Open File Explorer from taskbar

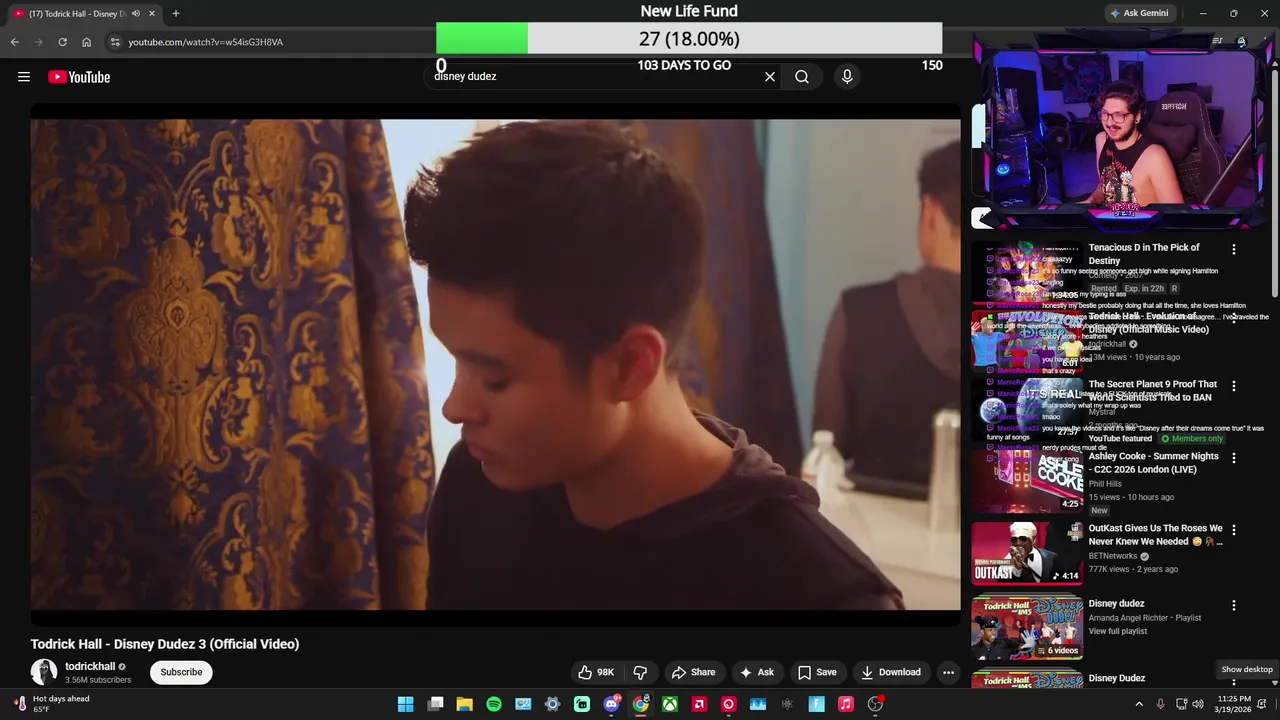464,704
